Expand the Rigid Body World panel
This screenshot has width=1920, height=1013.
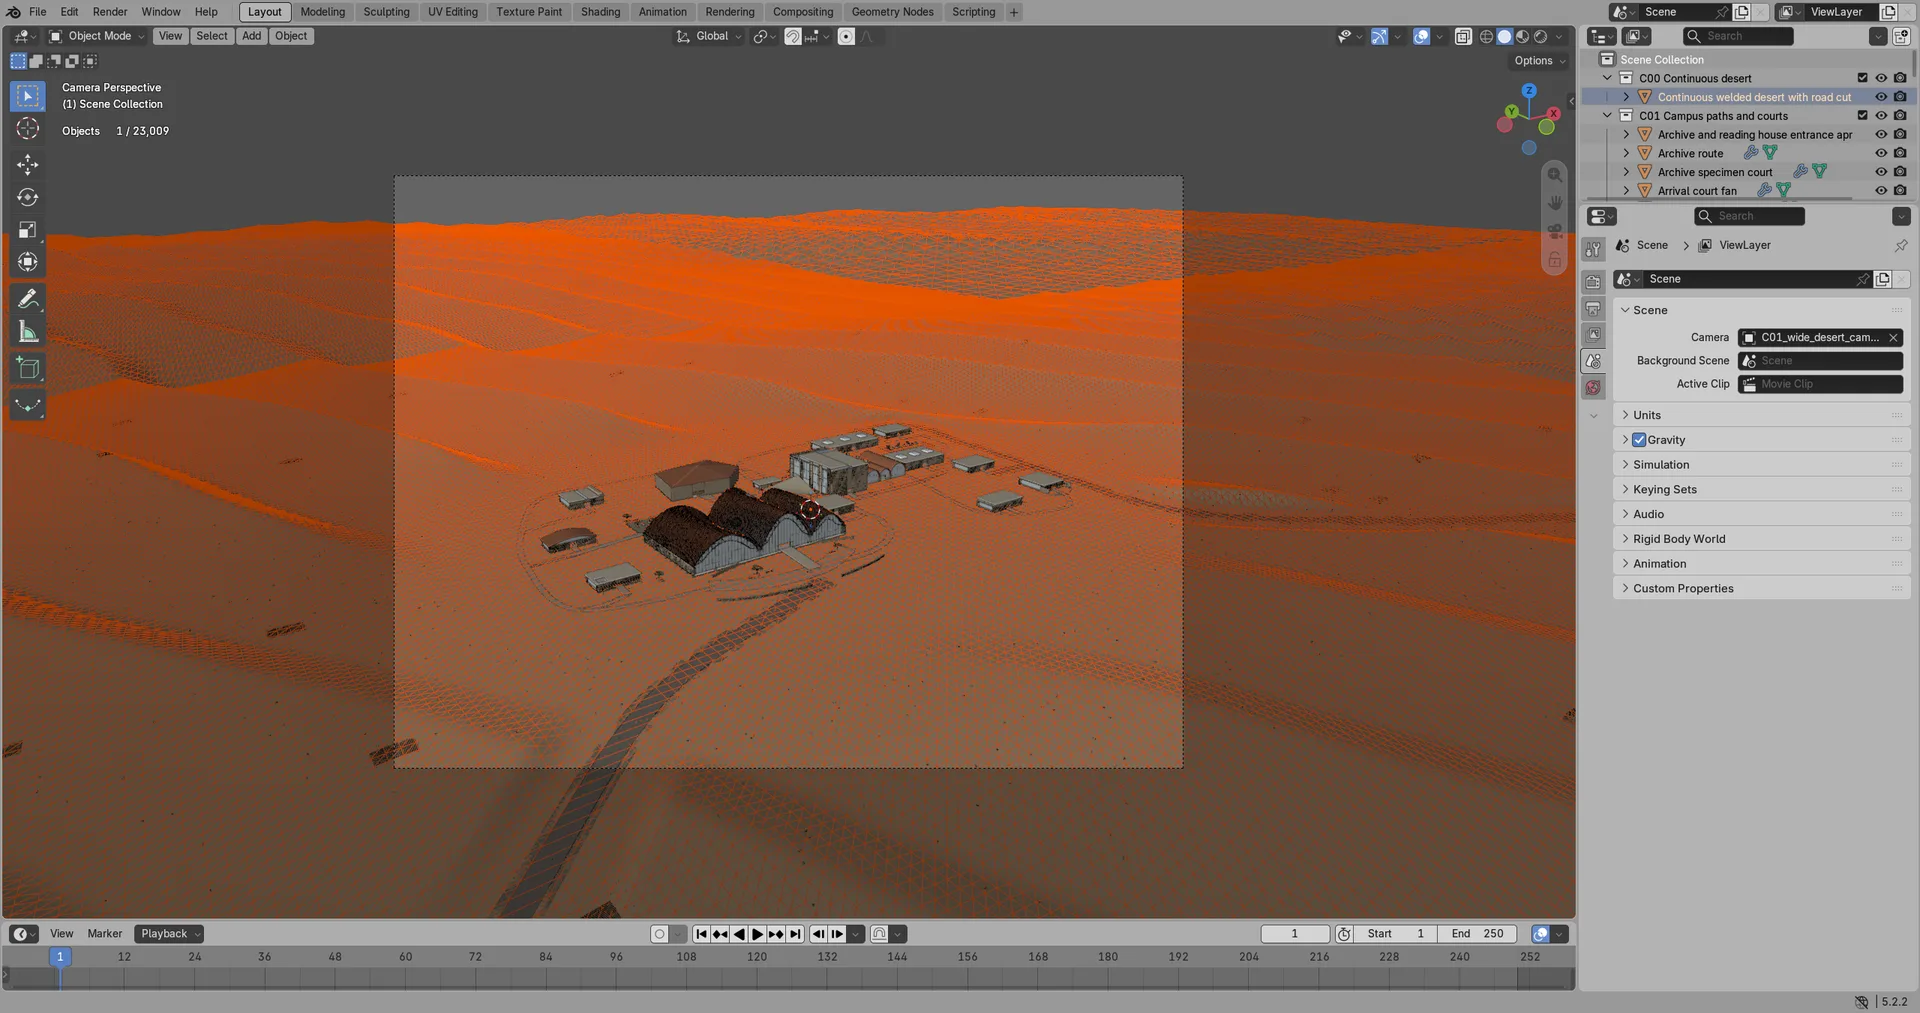(x=1761, y=539)
